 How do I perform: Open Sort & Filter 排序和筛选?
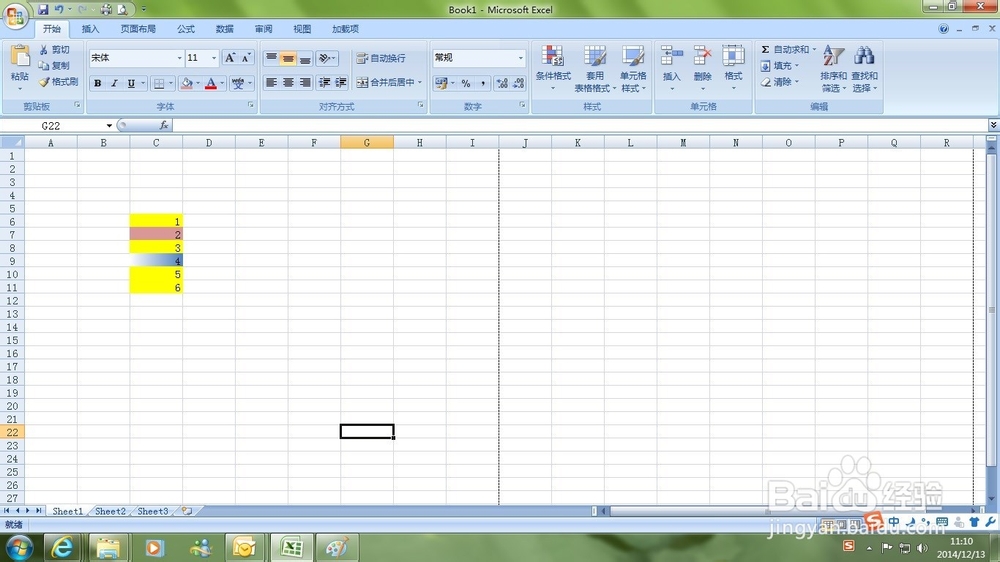click(x=834, y=68)
